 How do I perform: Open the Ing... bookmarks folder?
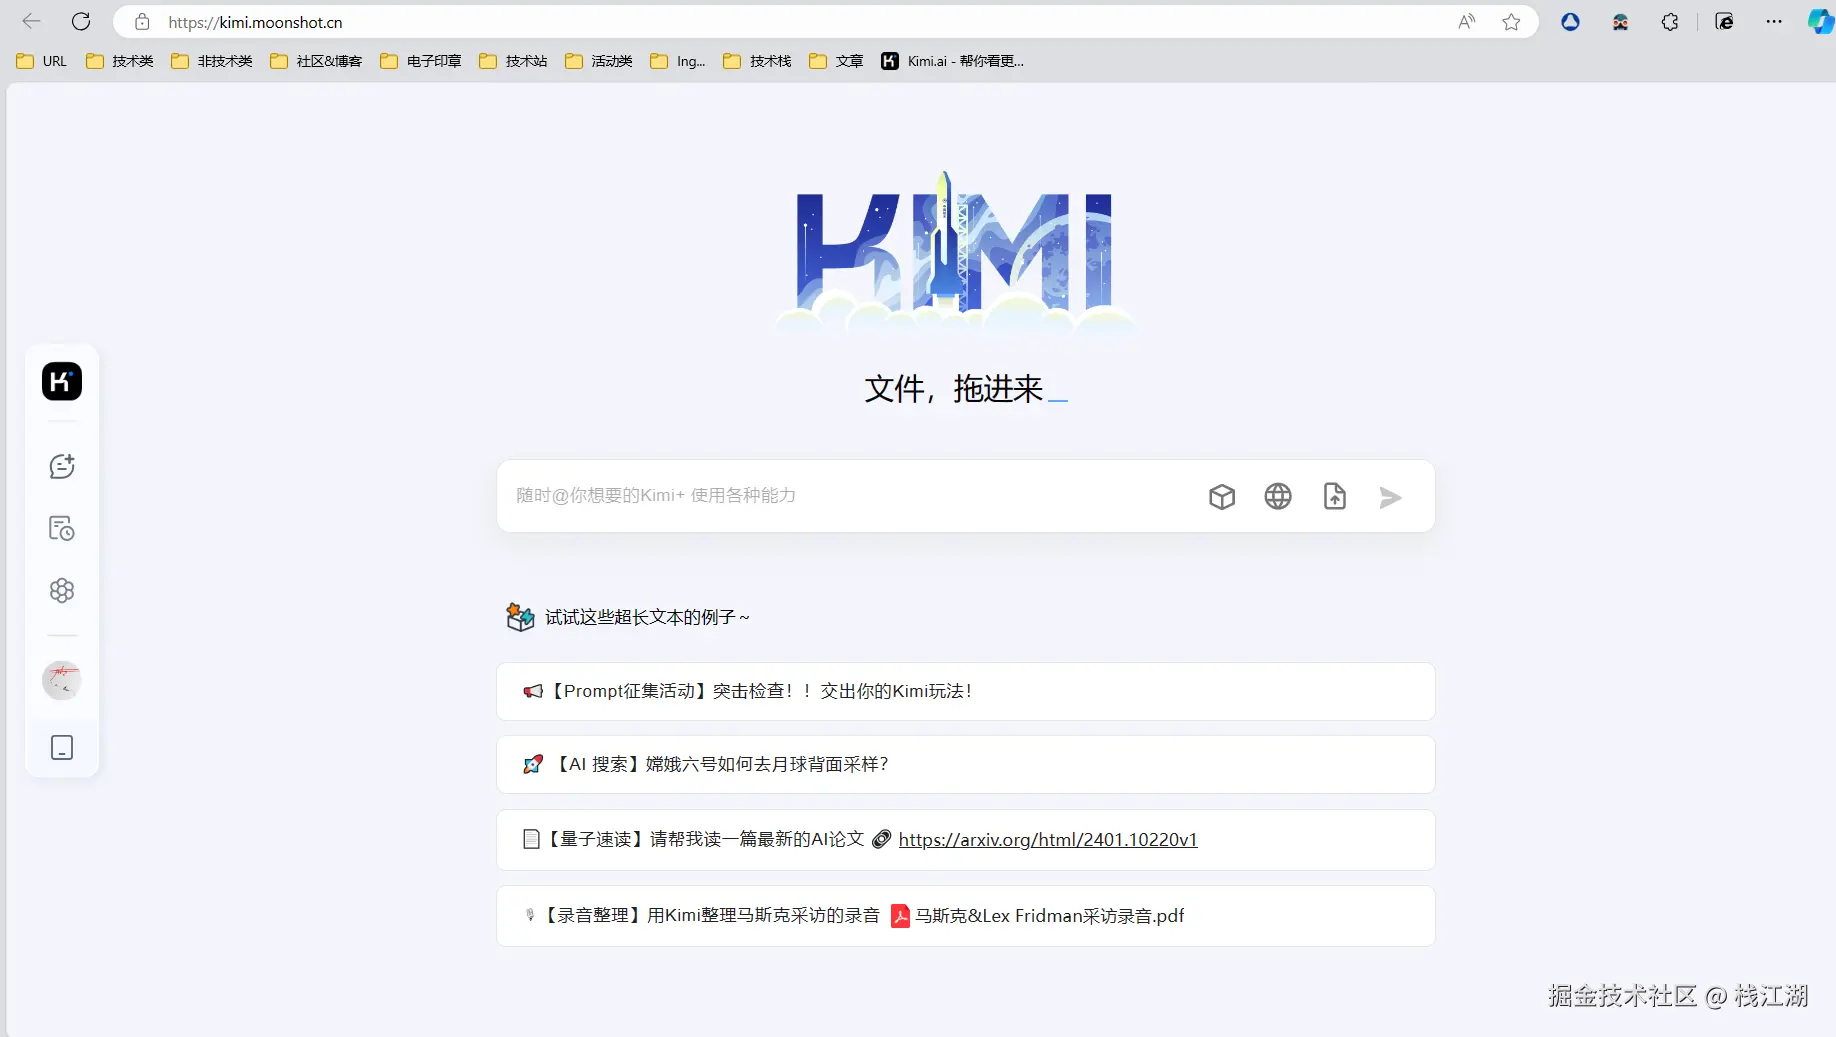pos(678,61)
